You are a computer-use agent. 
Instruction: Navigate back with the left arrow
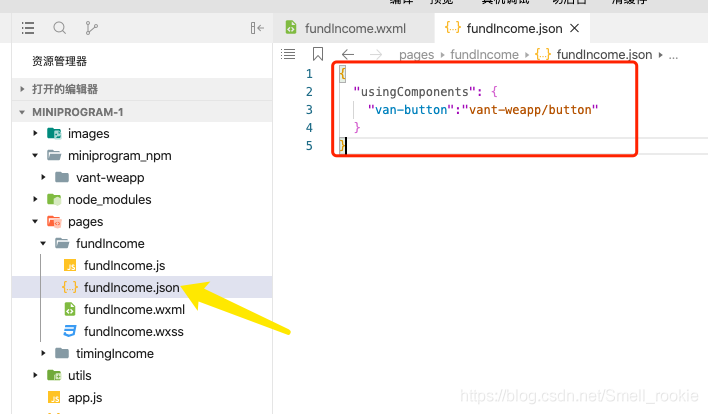click(348, 54)
